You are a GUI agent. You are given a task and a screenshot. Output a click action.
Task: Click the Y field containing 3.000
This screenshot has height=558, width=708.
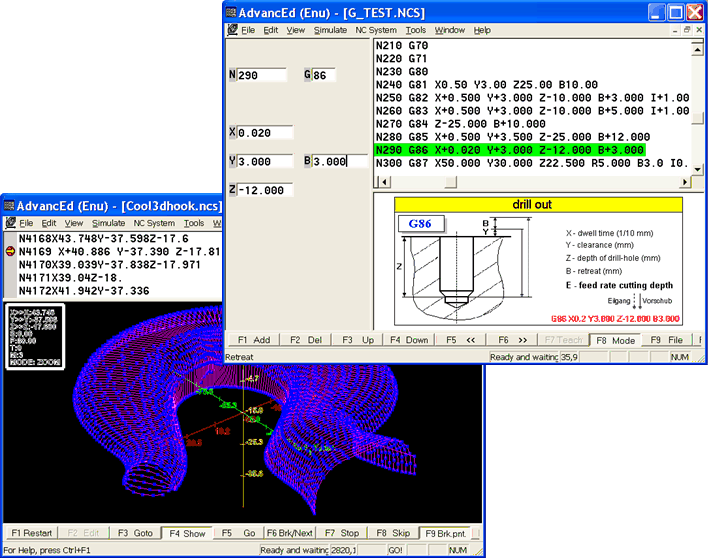[x=265, y=162]
